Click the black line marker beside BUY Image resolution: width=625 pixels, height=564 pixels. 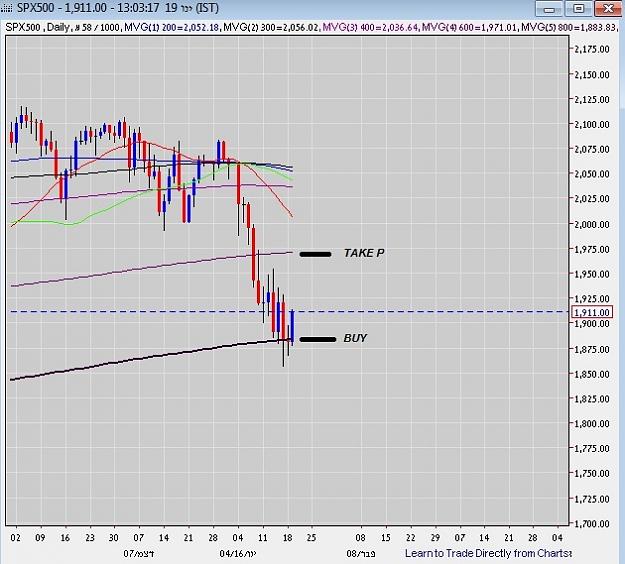point(318,340)
